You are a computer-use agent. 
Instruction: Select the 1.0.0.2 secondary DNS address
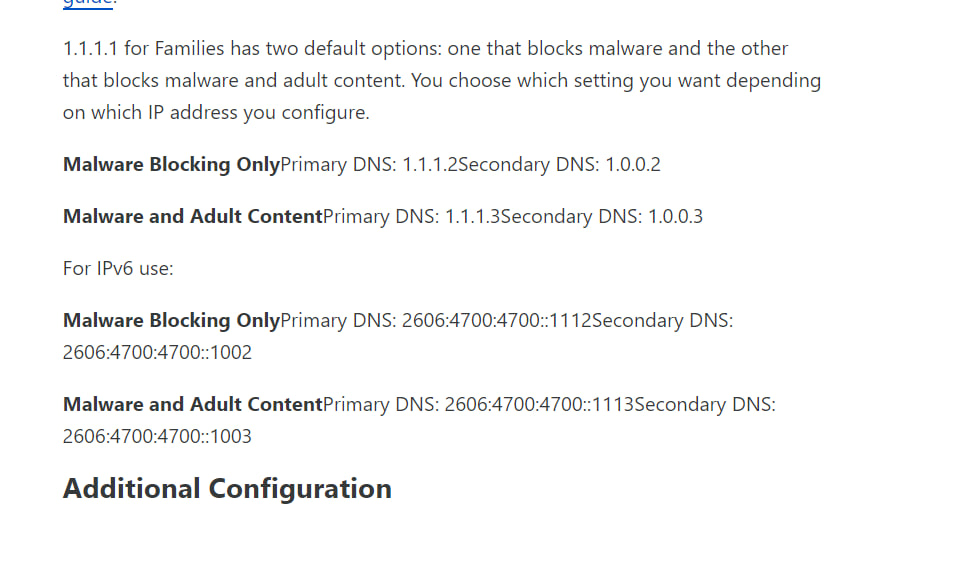click(633, 165)
